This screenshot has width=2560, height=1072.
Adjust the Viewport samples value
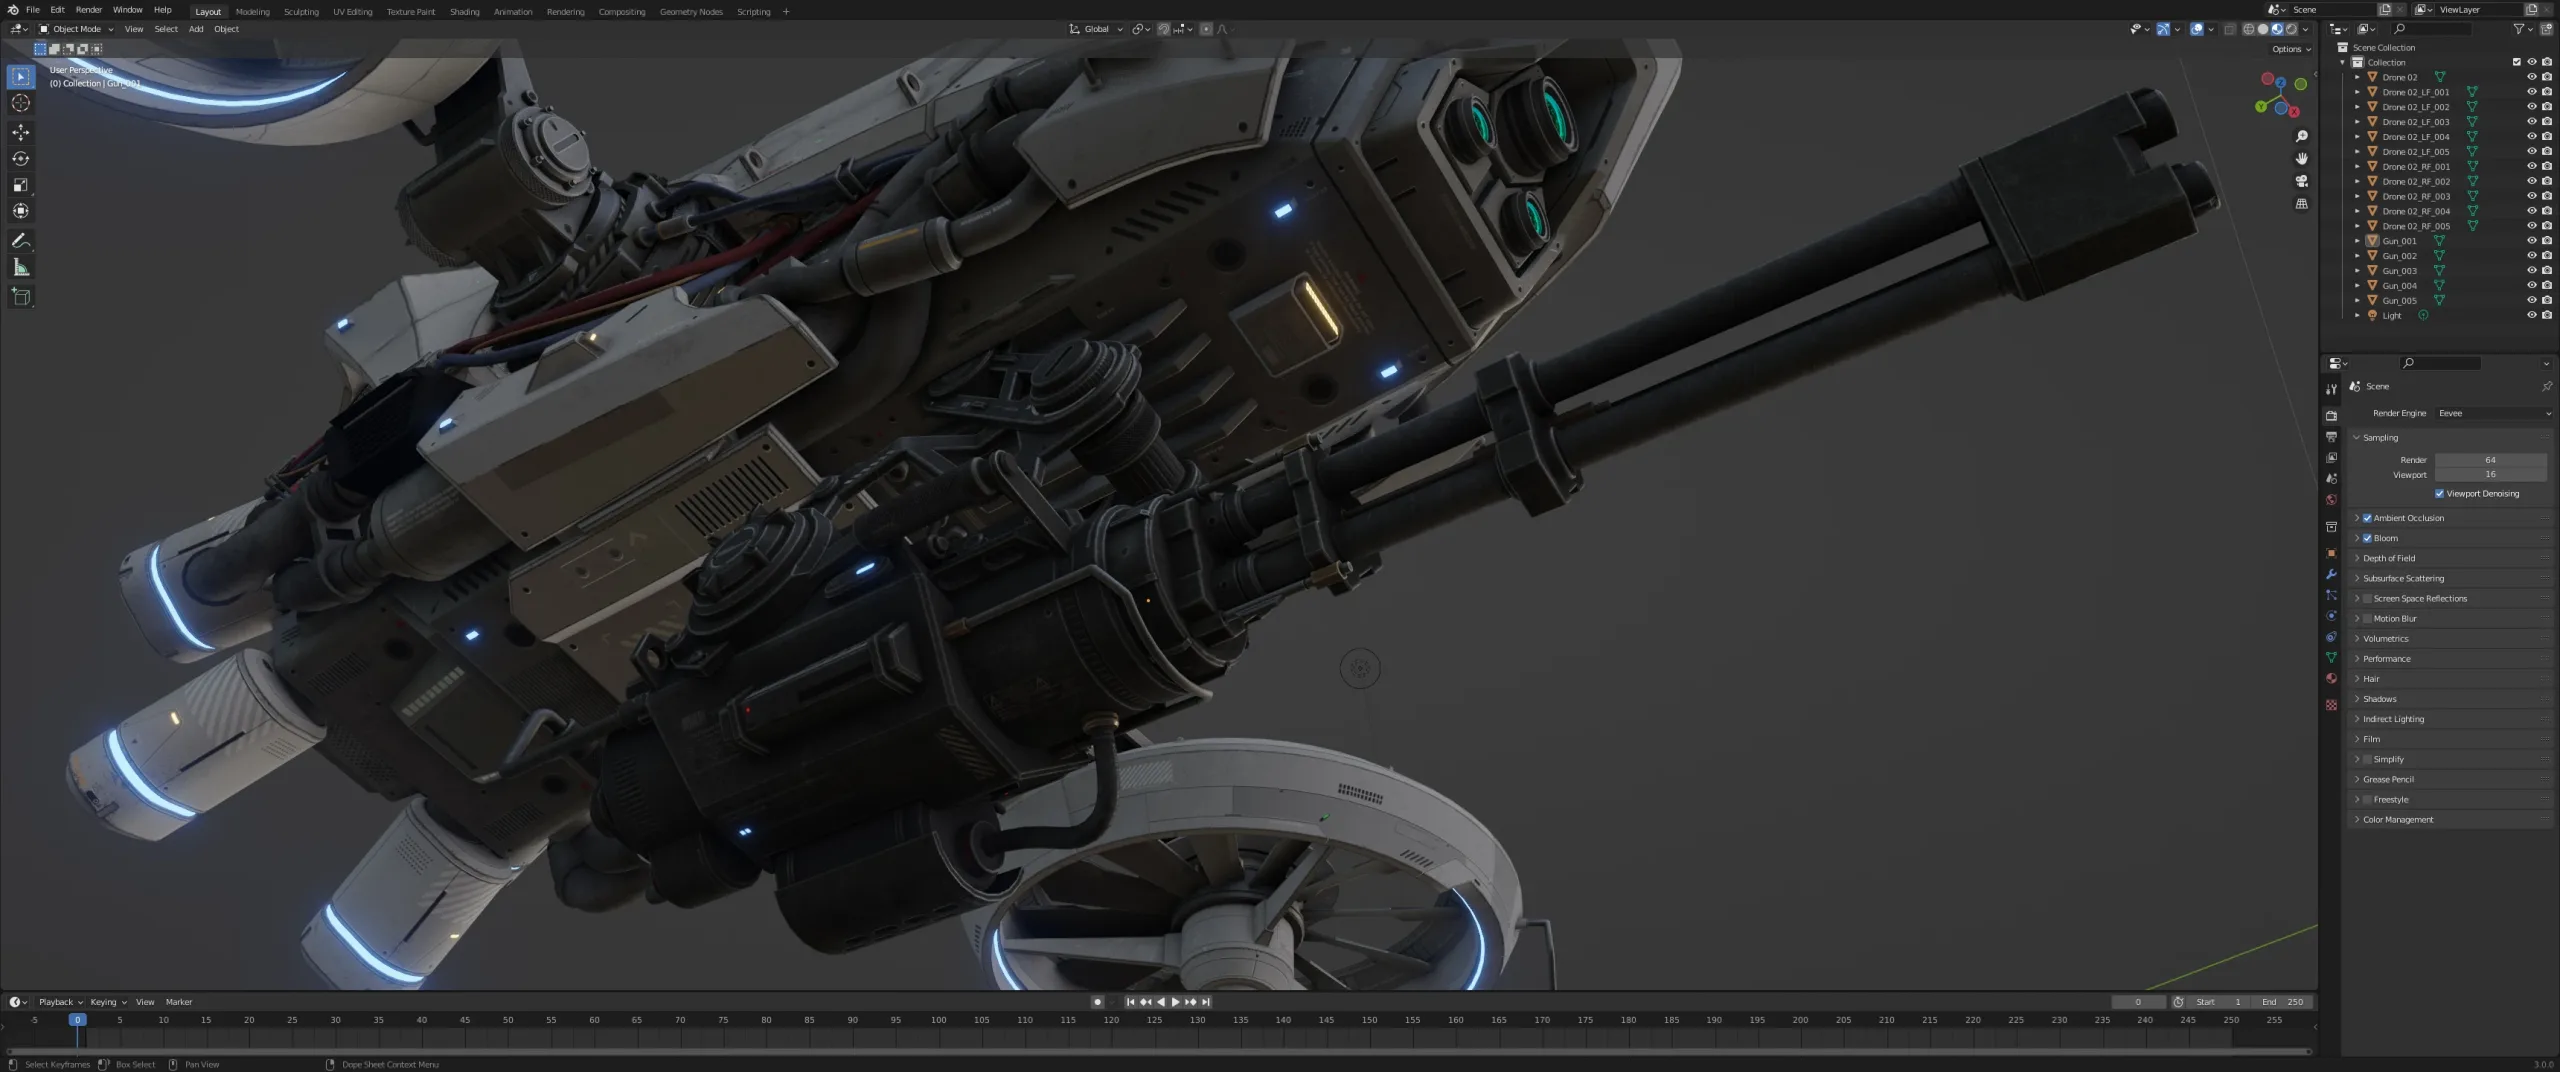click(x=2491, y=474)
